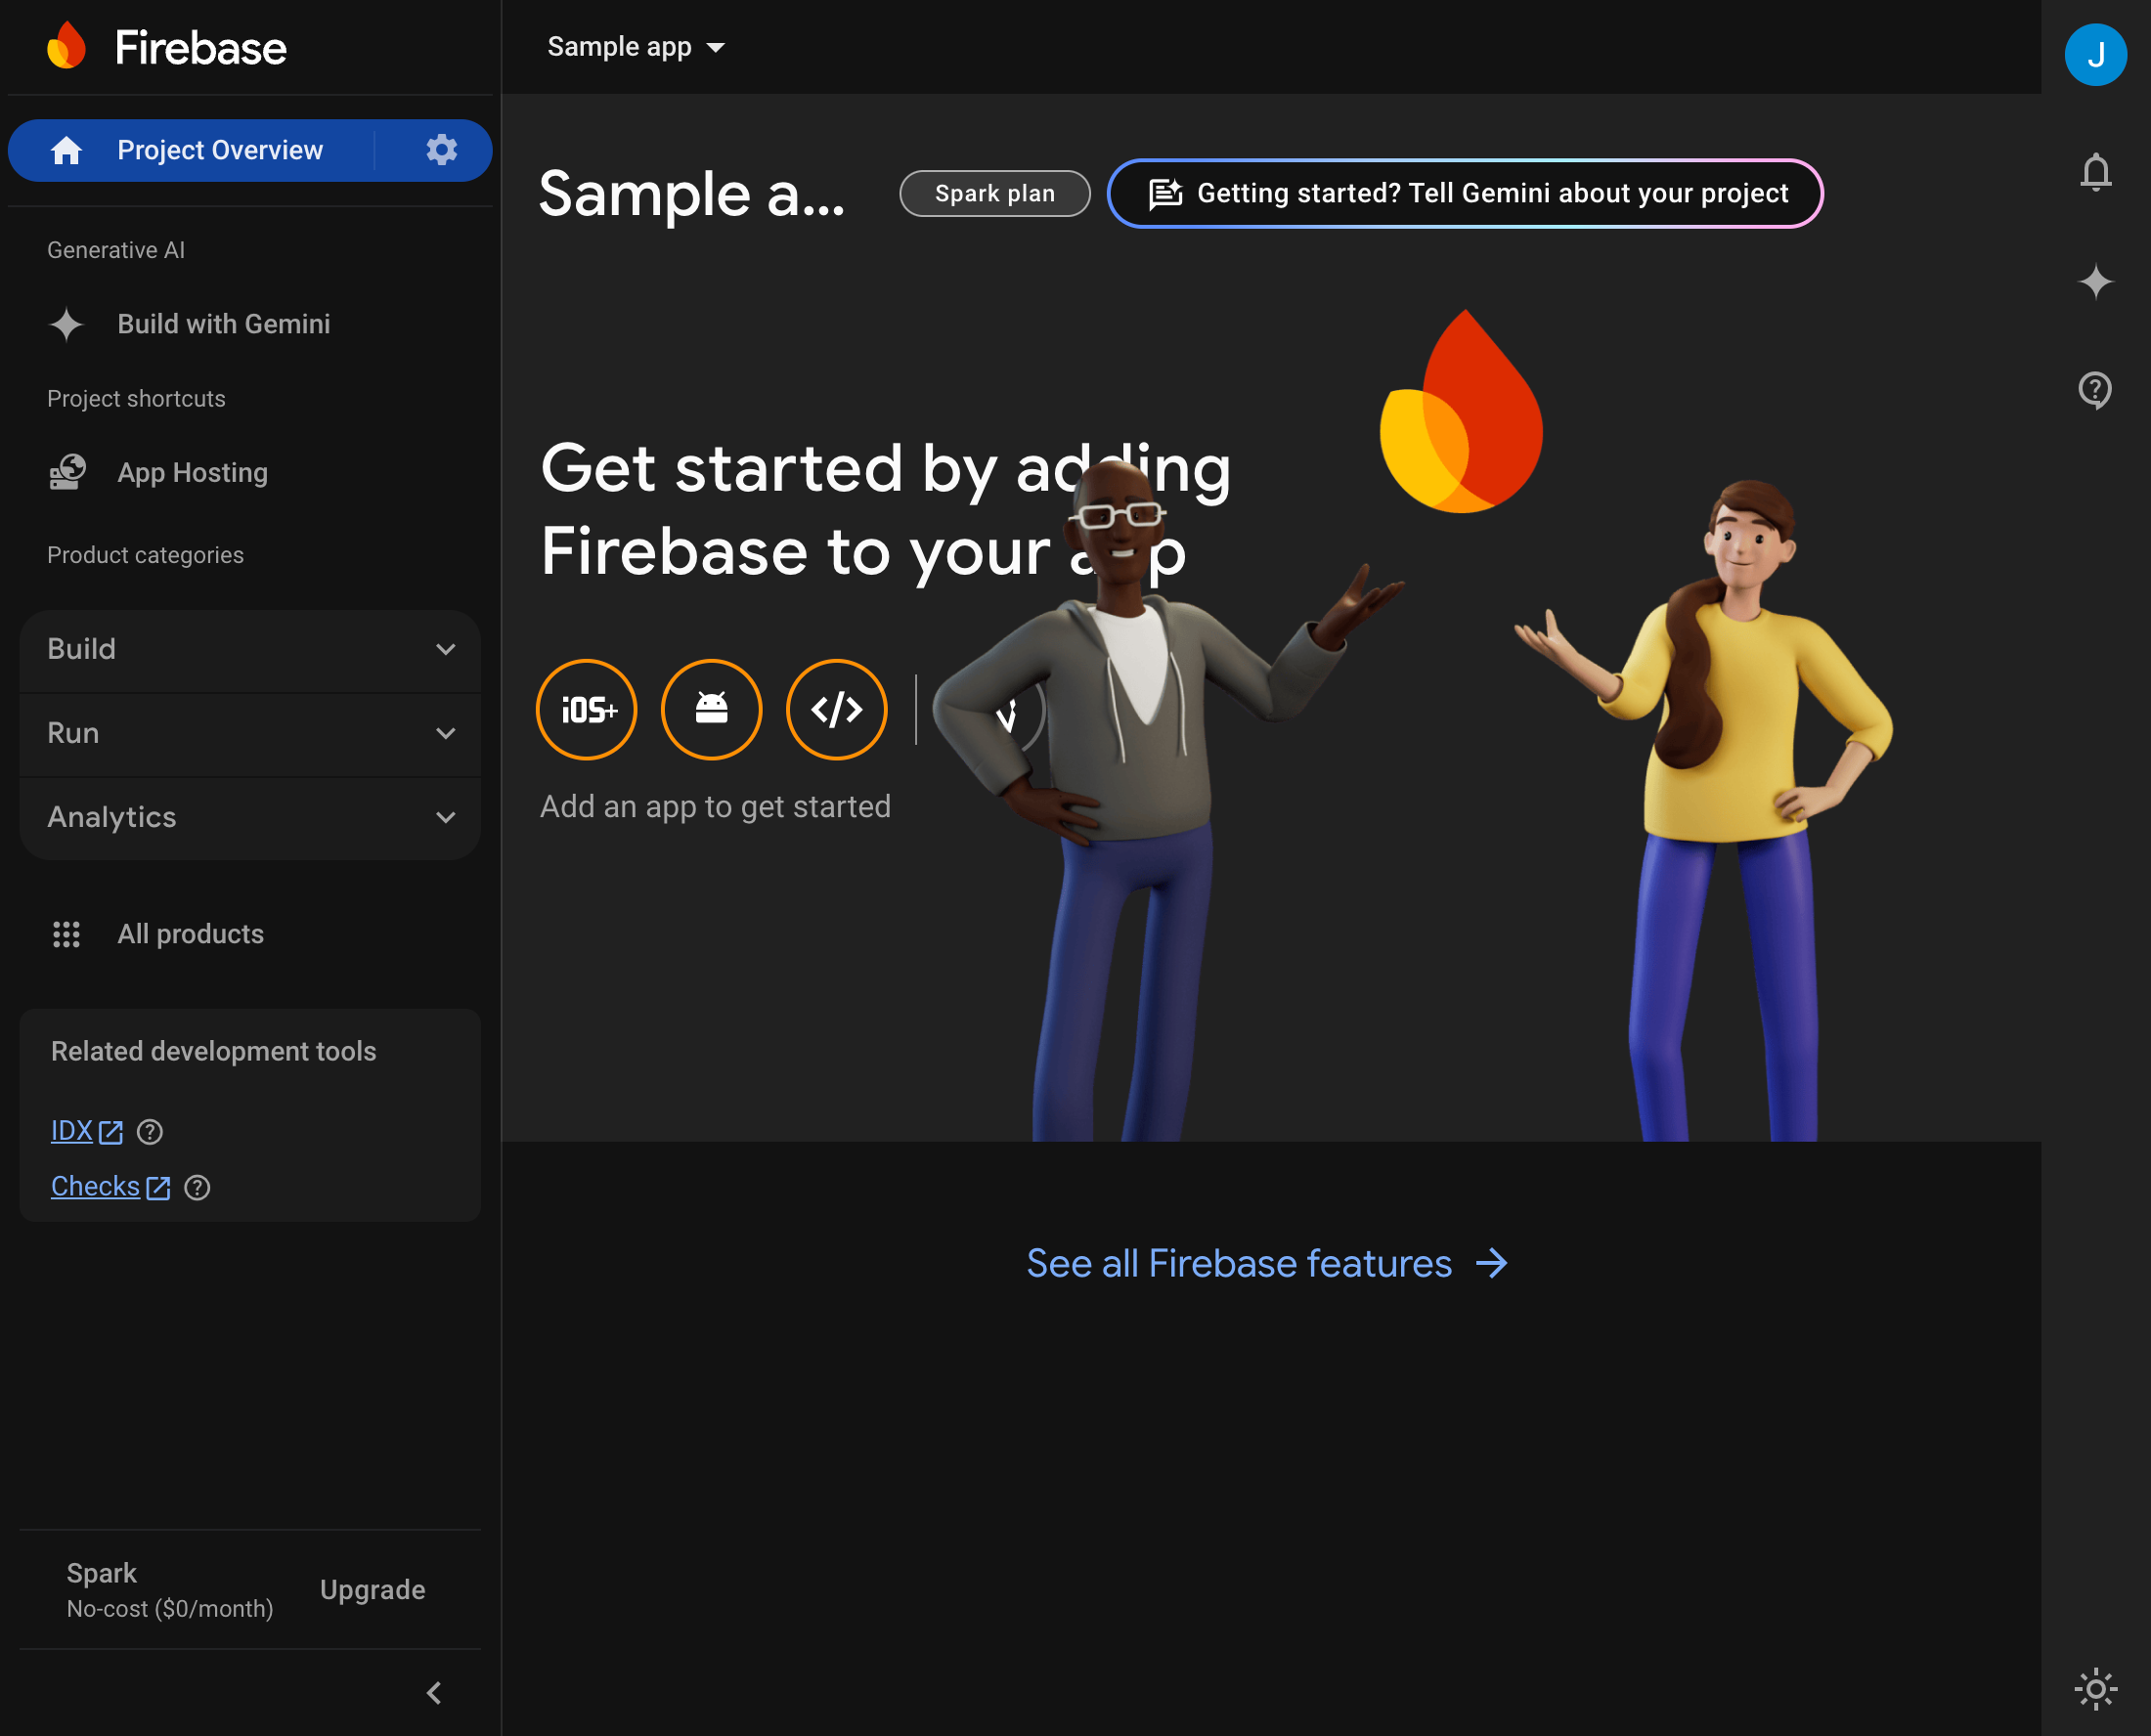Open Project Overview settings gear
This screenshot has width=2151, height=1736.
coord(441,149)
